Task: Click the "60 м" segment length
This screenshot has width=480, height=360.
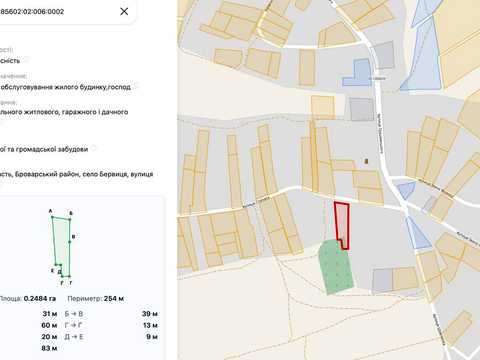Action: pos(49,325)
